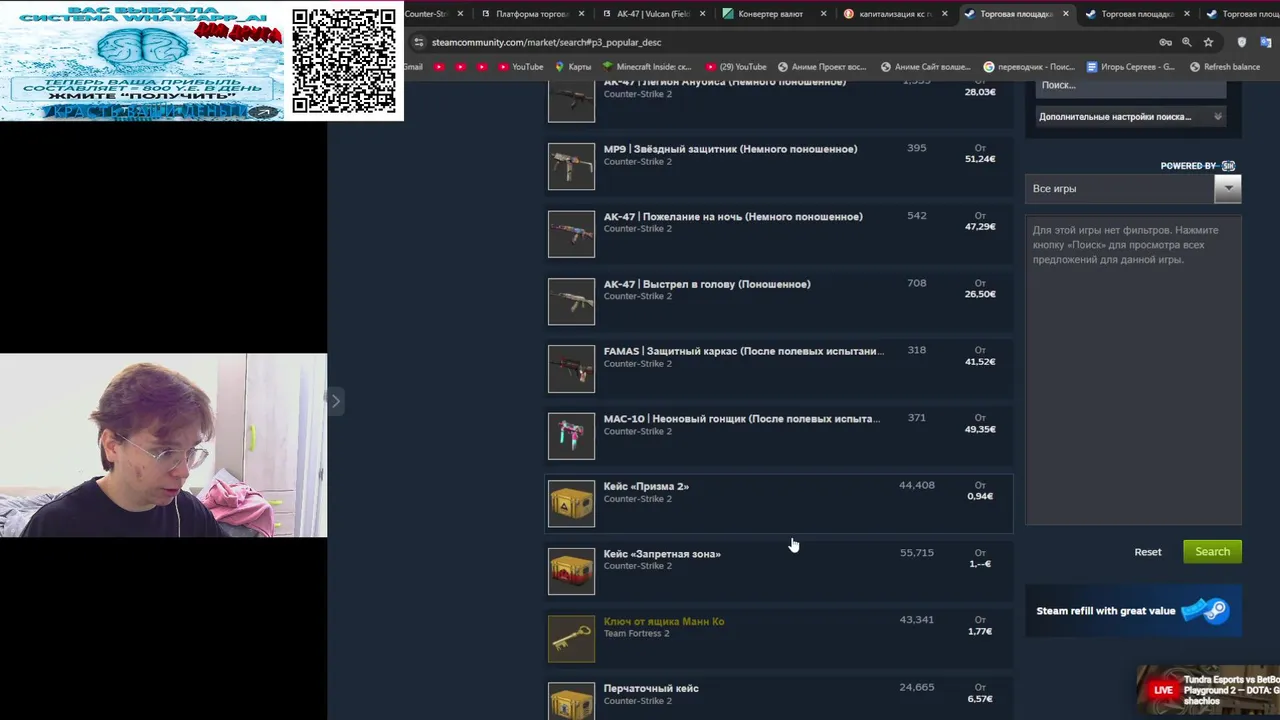Open AK-47 | Выстрел в голову listing title
Image resolution: width=1280 pixels, height=720 pixels.
[707, 284]
